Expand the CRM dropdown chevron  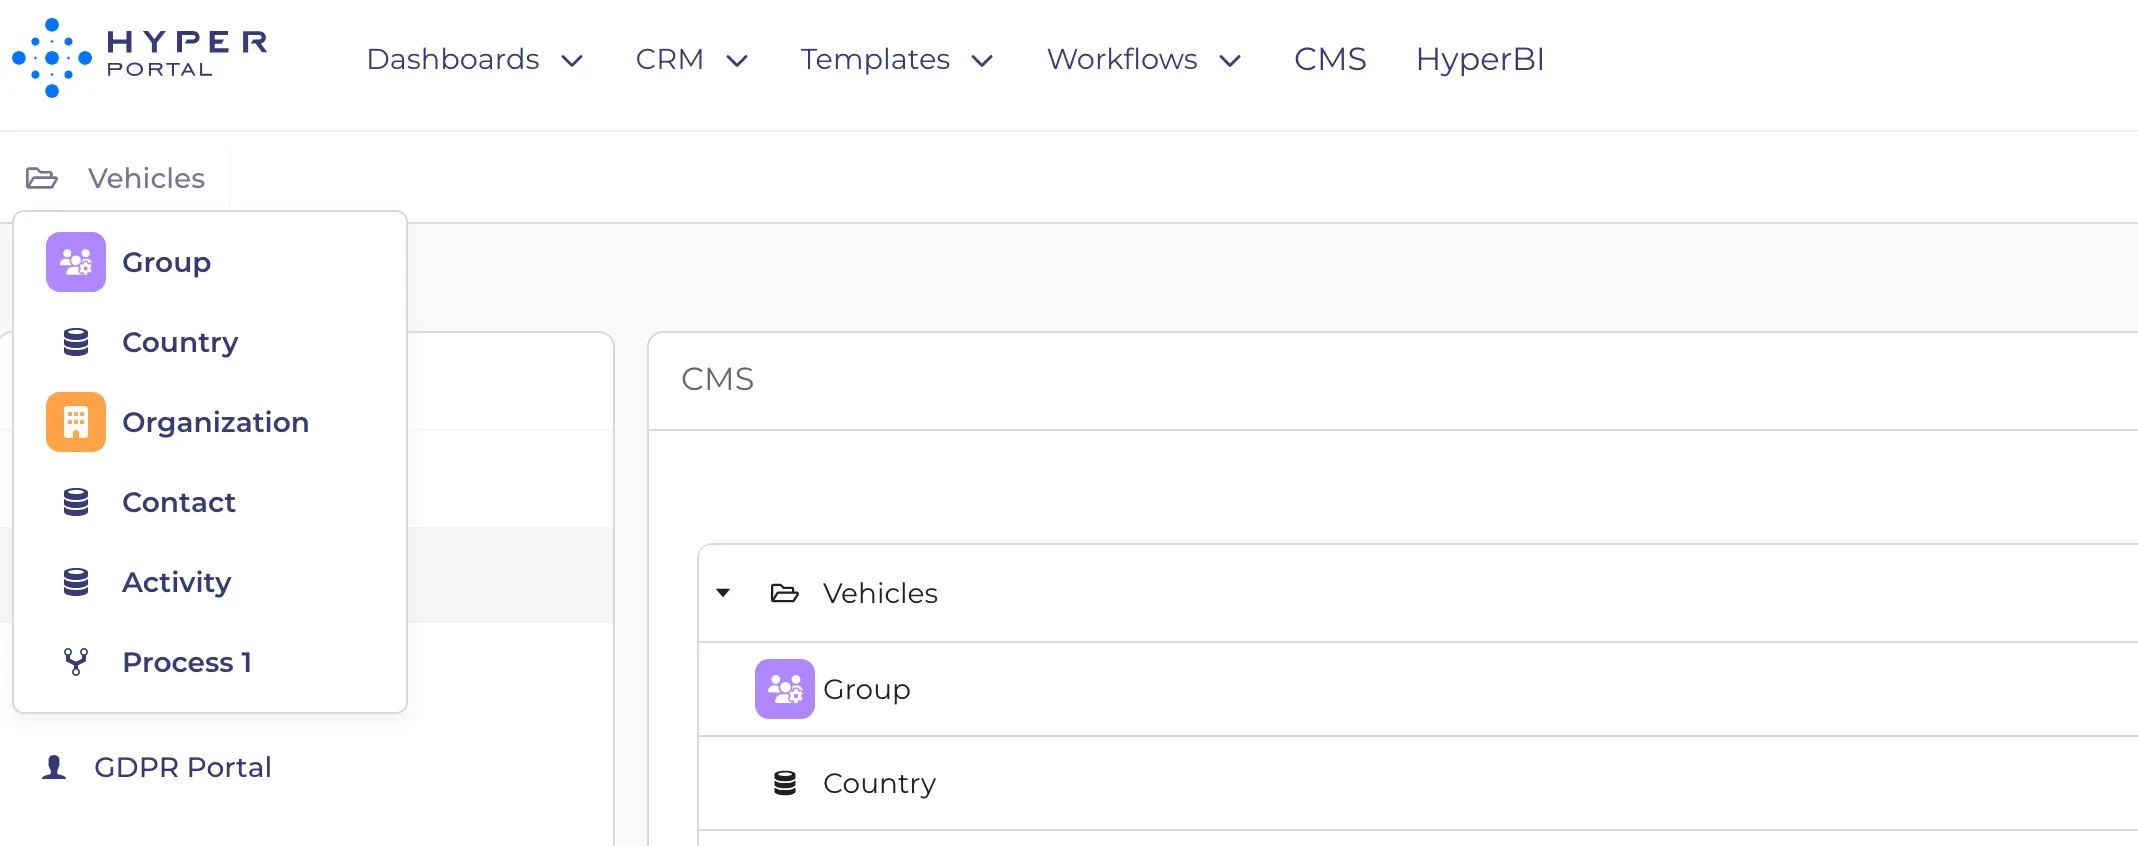tap(737, 61)
